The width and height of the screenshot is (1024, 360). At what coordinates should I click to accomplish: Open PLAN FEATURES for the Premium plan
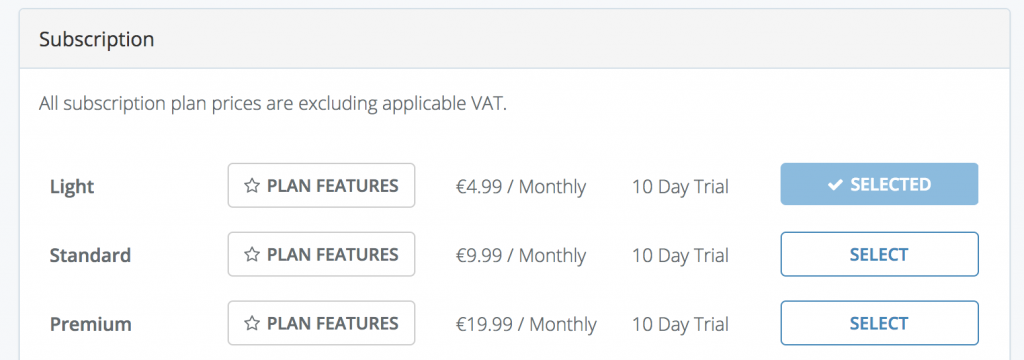click(x=321, y=323)
